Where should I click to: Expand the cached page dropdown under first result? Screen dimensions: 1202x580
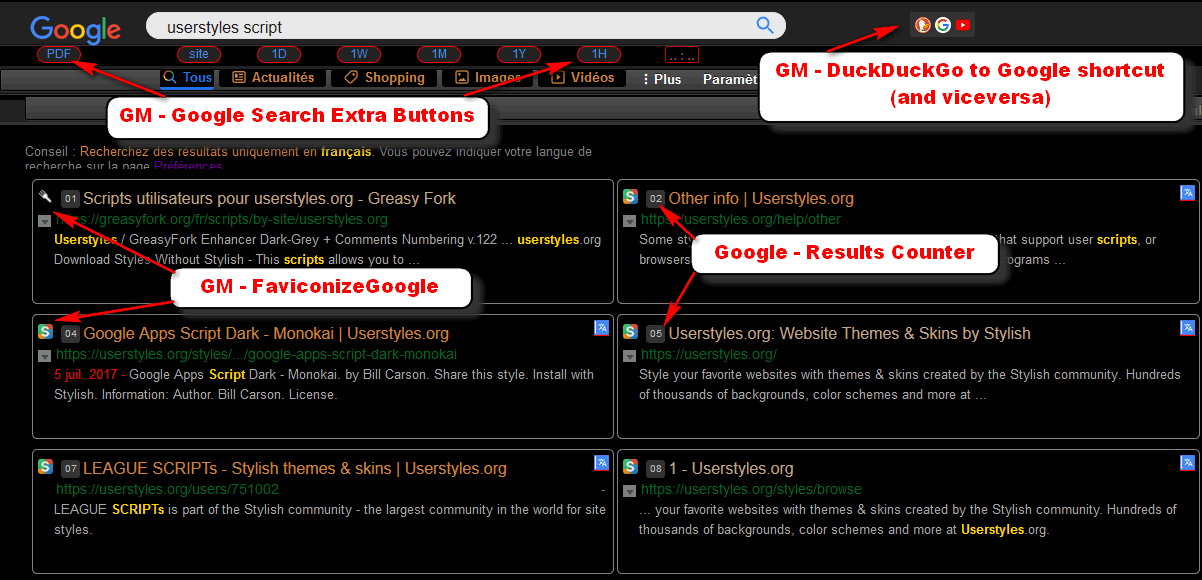(44, 220)
